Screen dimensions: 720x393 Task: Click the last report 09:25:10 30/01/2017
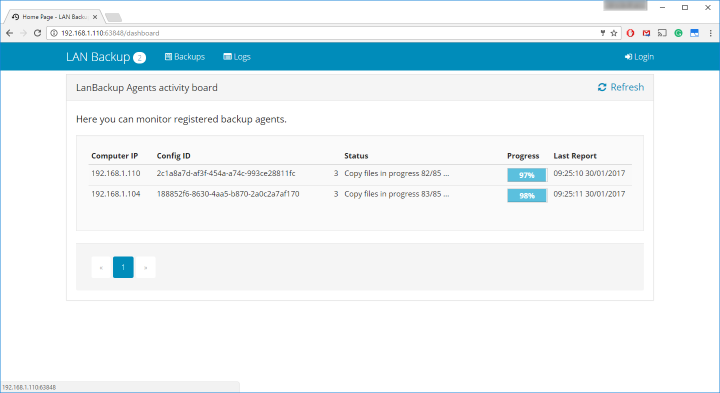[589, 173]
